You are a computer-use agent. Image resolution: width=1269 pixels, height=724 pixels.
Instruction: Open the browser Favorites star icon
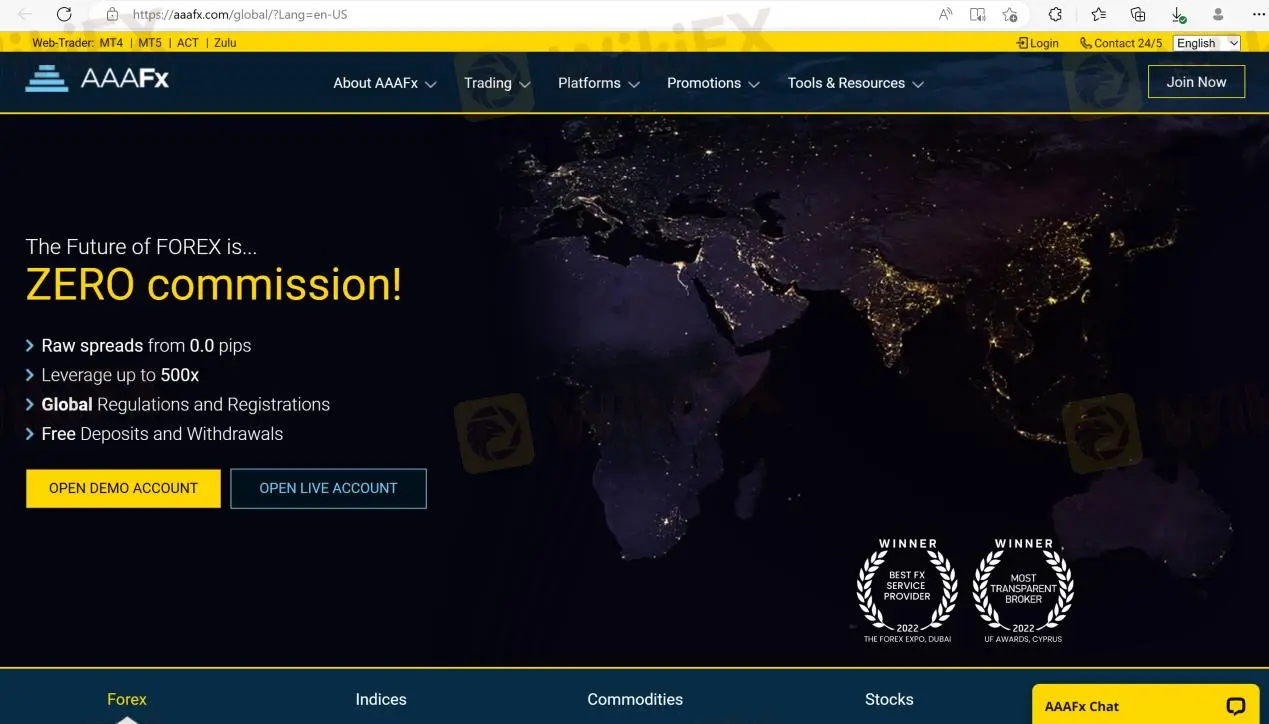pyautogui.click(x=1096, y=14)
